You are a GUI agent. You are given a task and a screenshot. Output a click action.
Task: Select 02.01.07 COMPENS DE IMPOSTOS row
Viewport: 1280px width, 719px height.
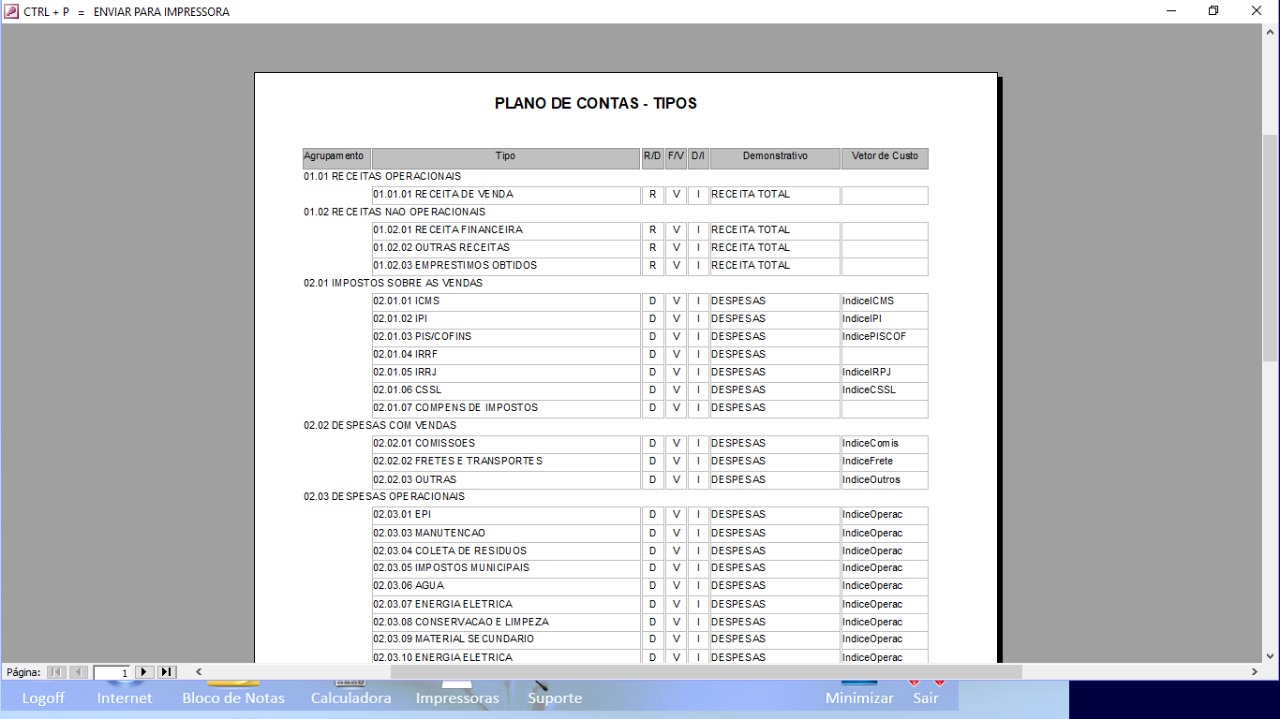coord(650,408)
